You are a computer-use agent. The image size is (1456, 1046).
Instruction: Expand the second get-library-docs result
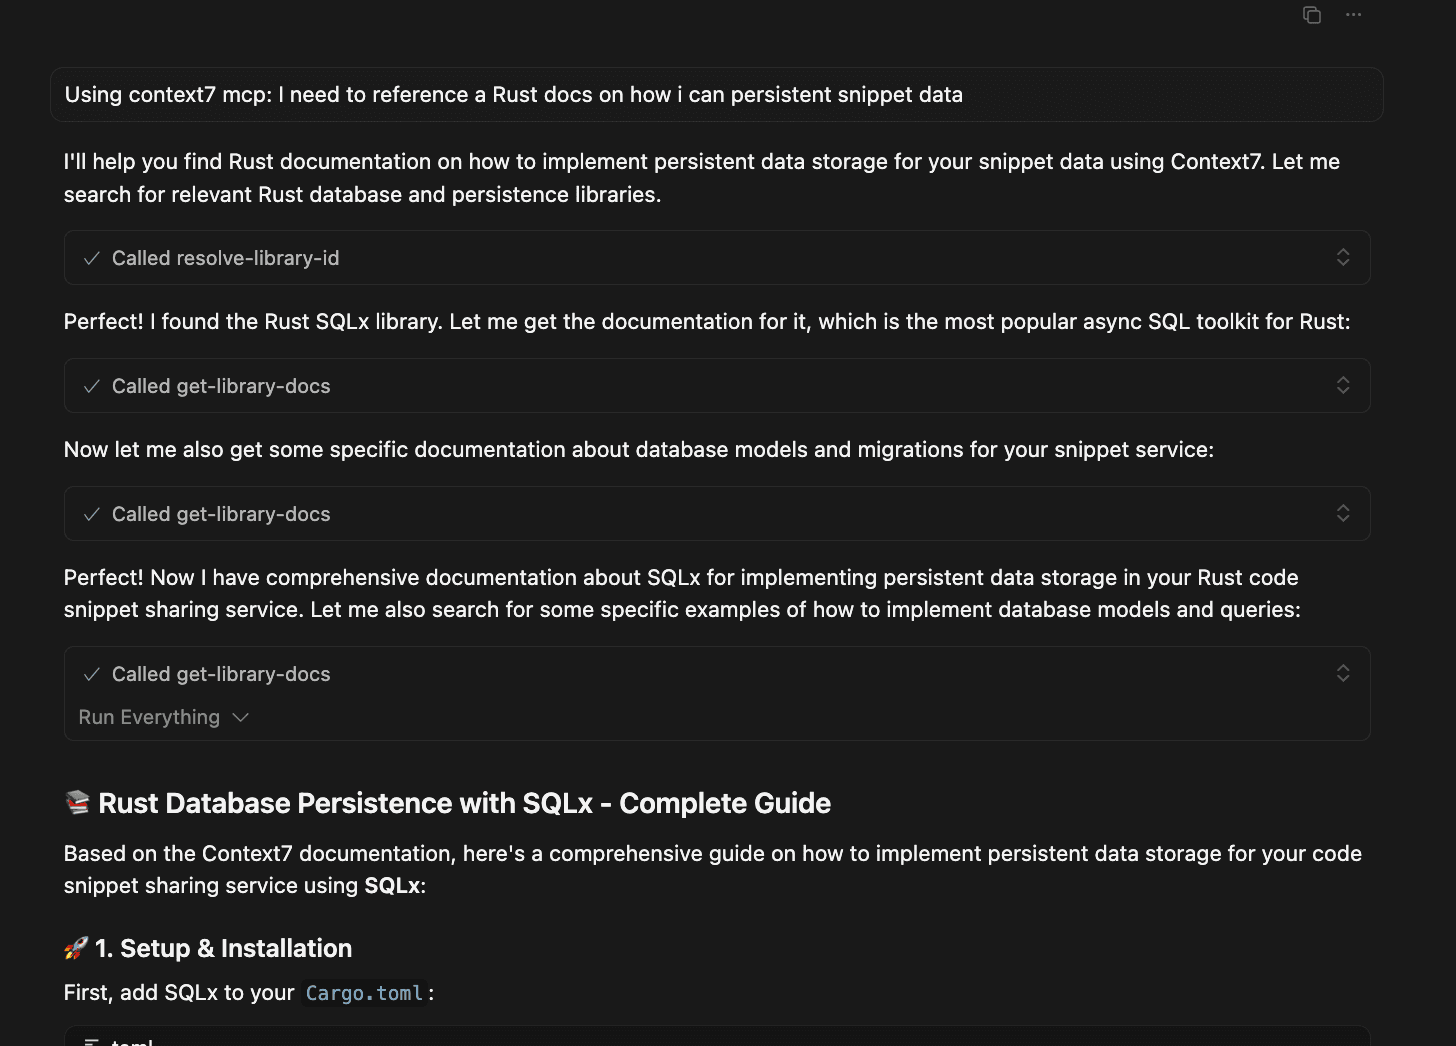point(1343,513)
